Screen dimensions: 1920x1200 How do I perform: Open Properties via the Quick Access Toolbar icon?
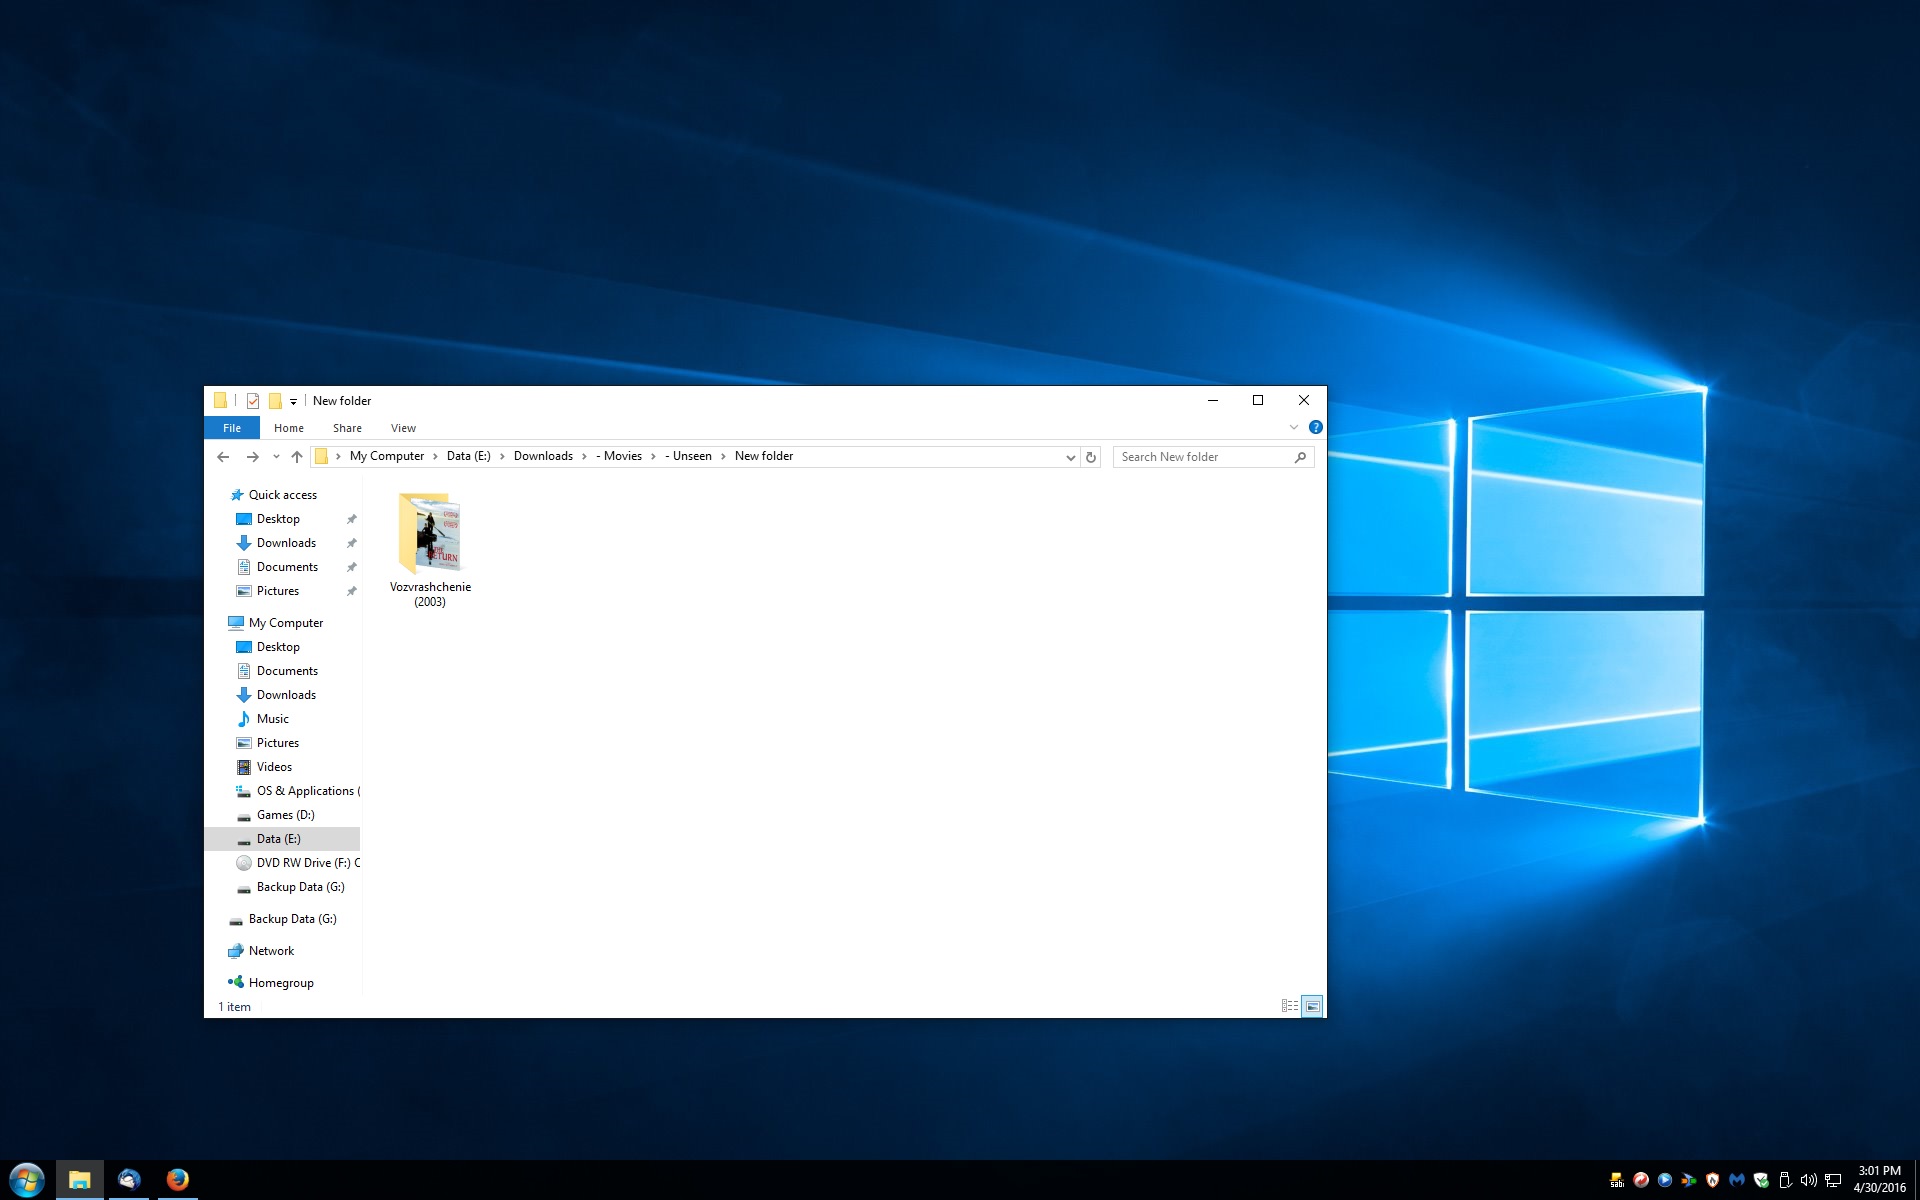coord(252,401)
